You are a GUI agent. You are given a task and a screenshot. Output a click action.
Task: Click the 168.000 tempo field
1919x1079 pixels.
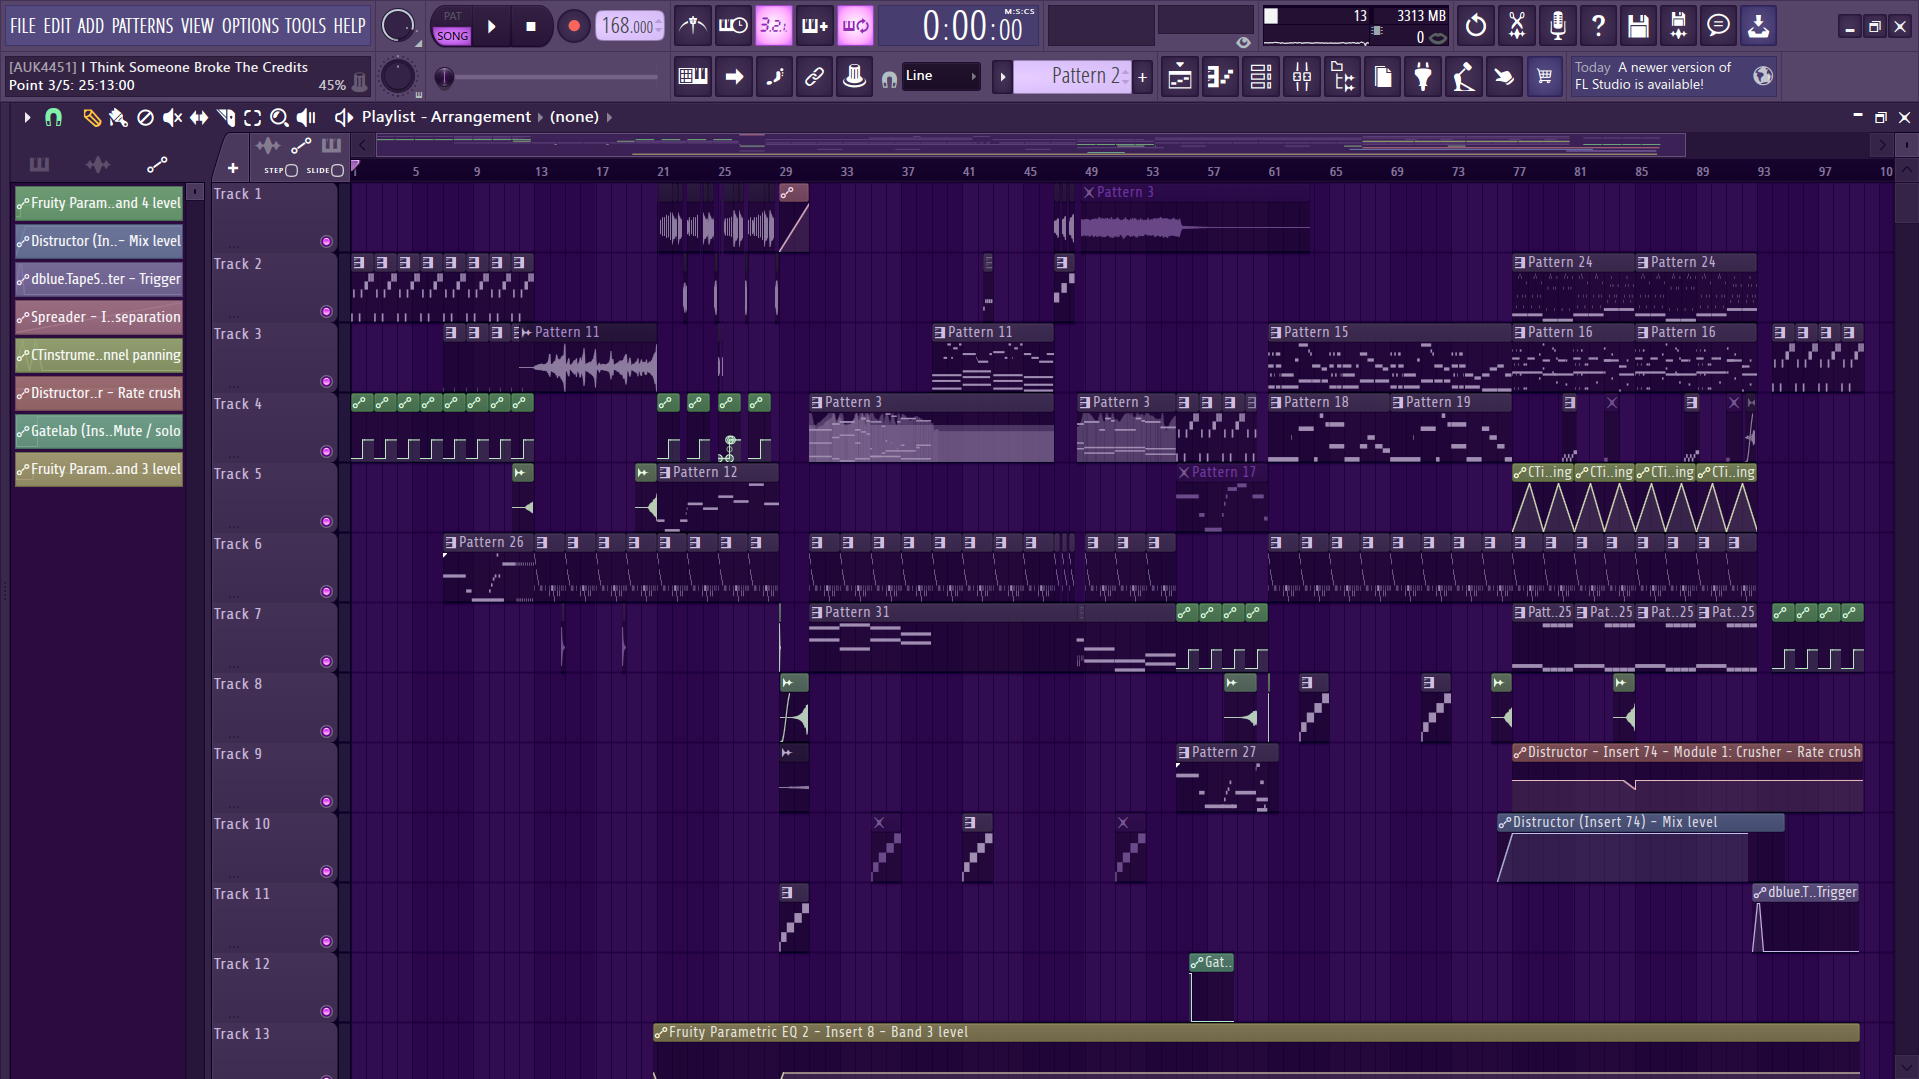point(629,27)
